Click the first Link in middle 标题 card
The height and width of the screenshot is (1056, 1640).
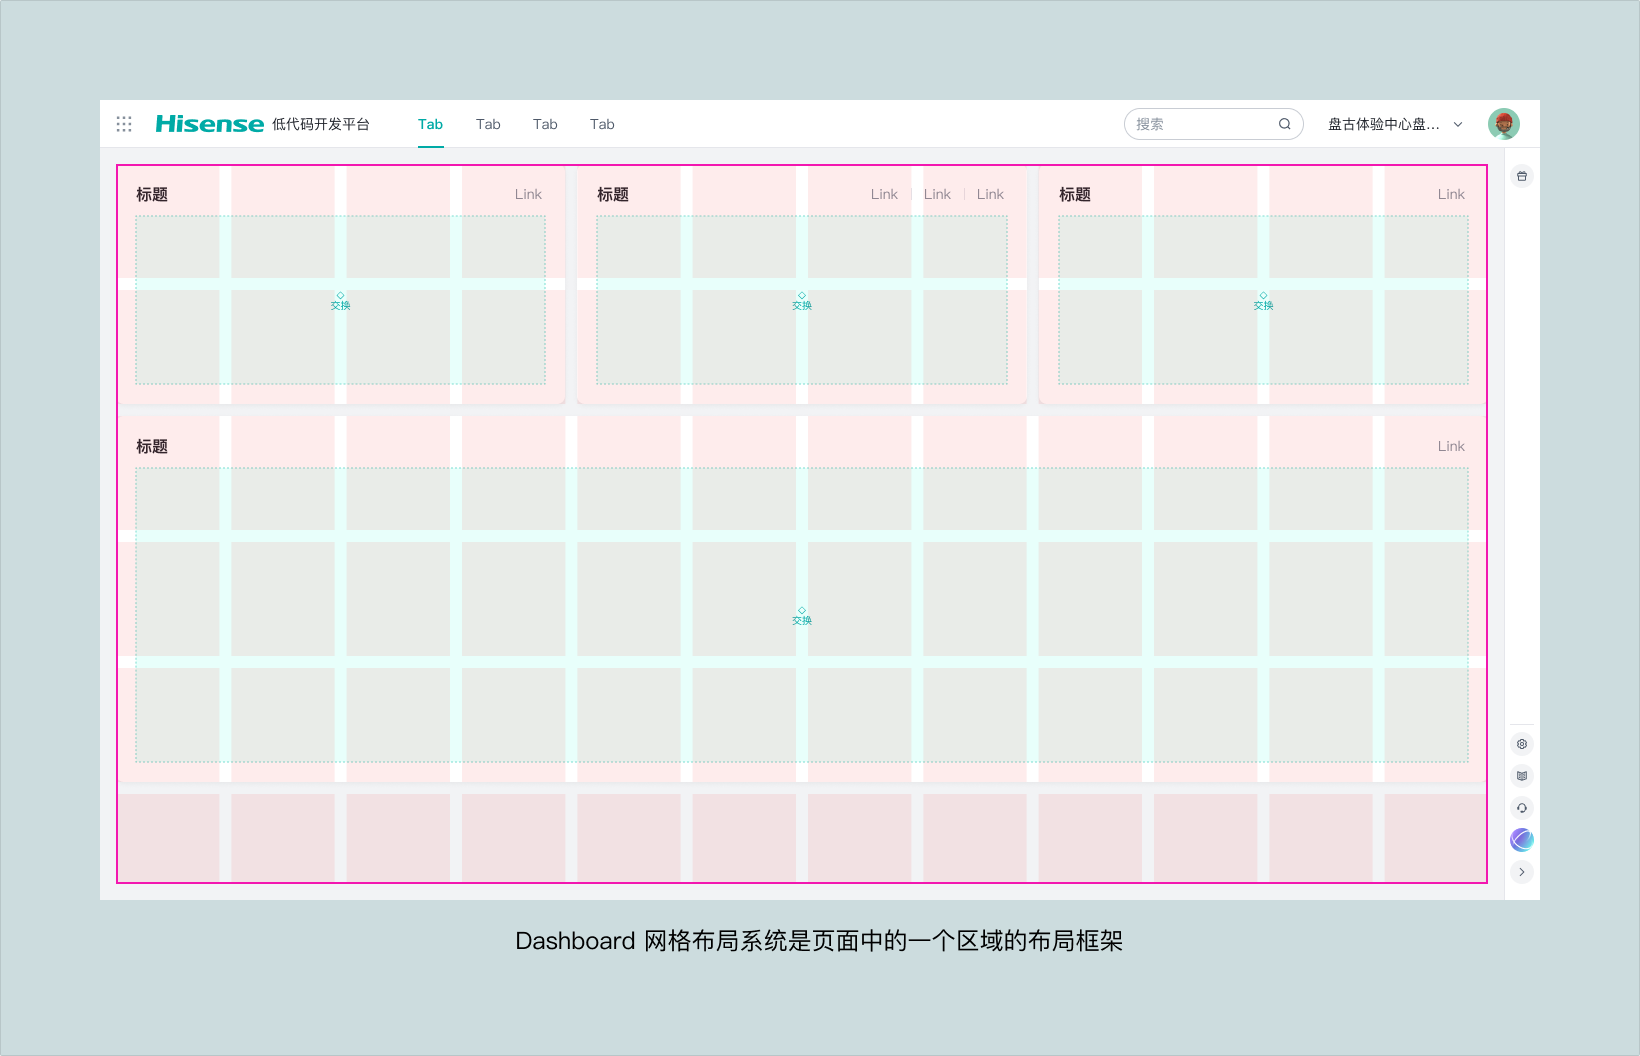(884, 194)
